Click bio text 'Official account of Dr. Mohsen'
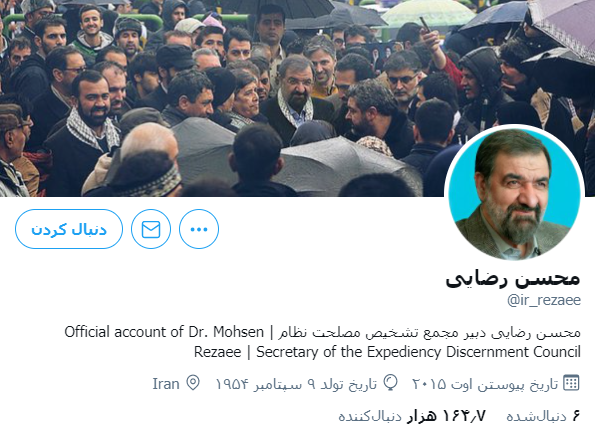The width and height of the screenshot is (595, 438). (164, 332)
